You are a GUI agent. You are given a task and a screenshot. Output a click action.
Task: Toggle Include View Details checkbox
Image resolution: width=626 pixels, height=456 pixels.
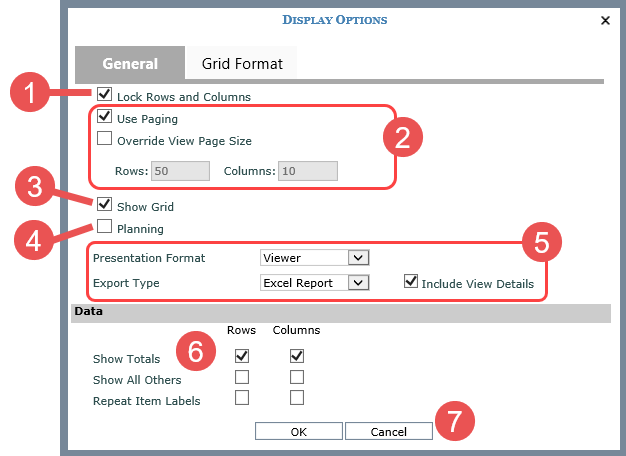[410, 283]
